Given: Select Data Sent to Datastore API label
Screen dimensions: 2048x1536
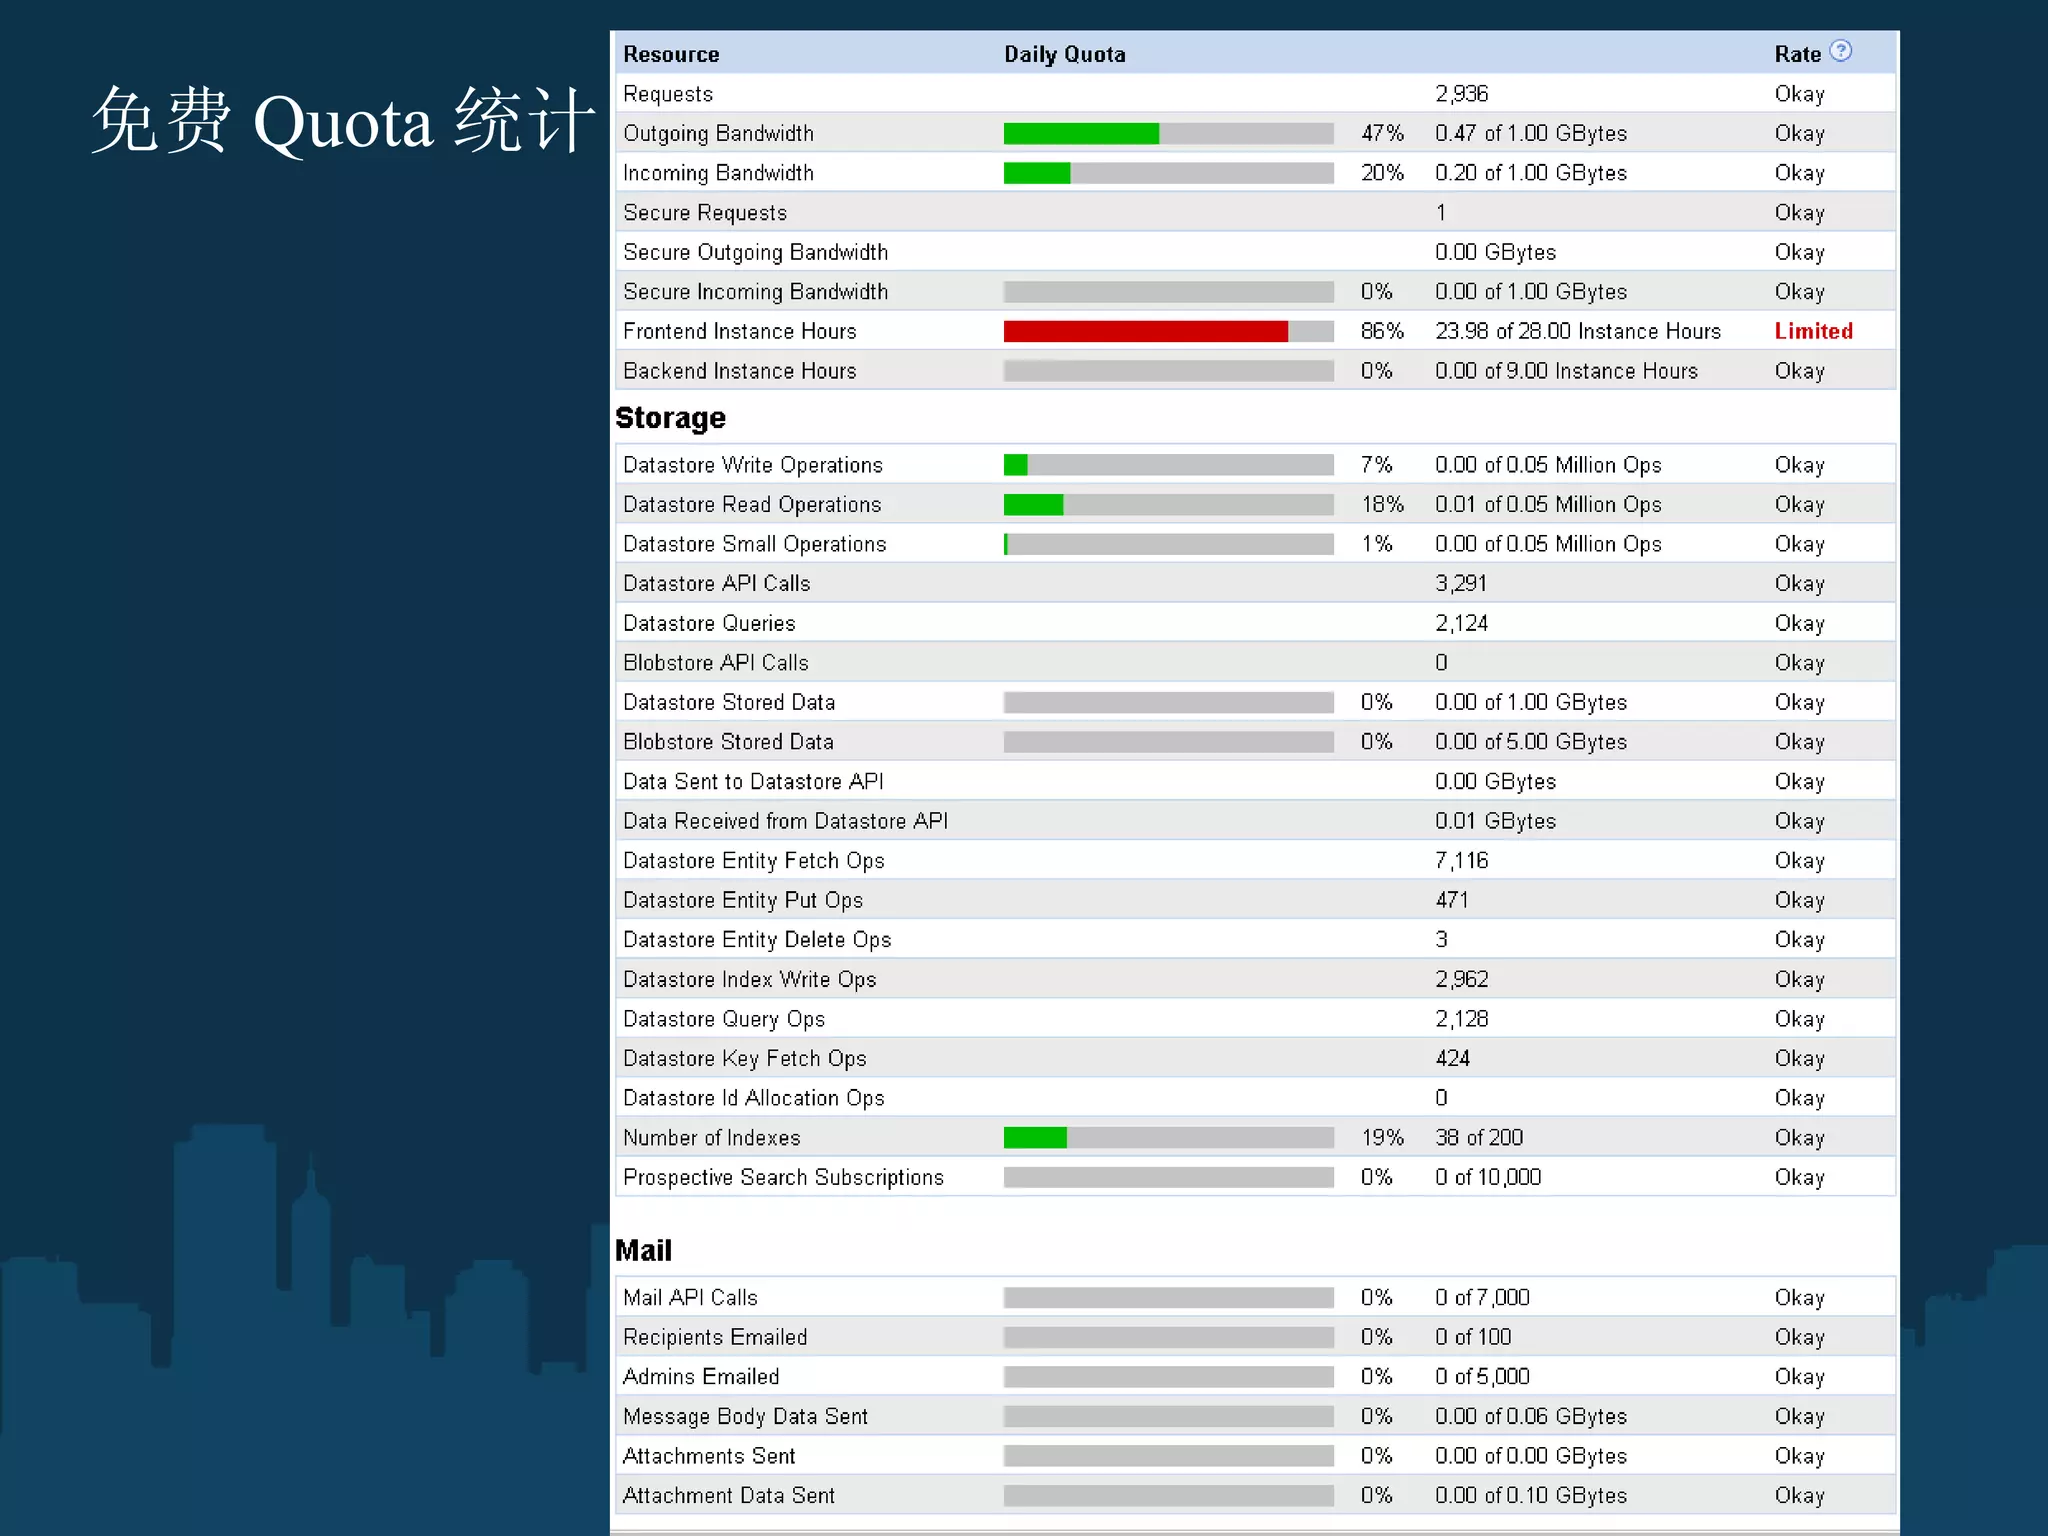Looking at the screenshot, I should [753, 782].
